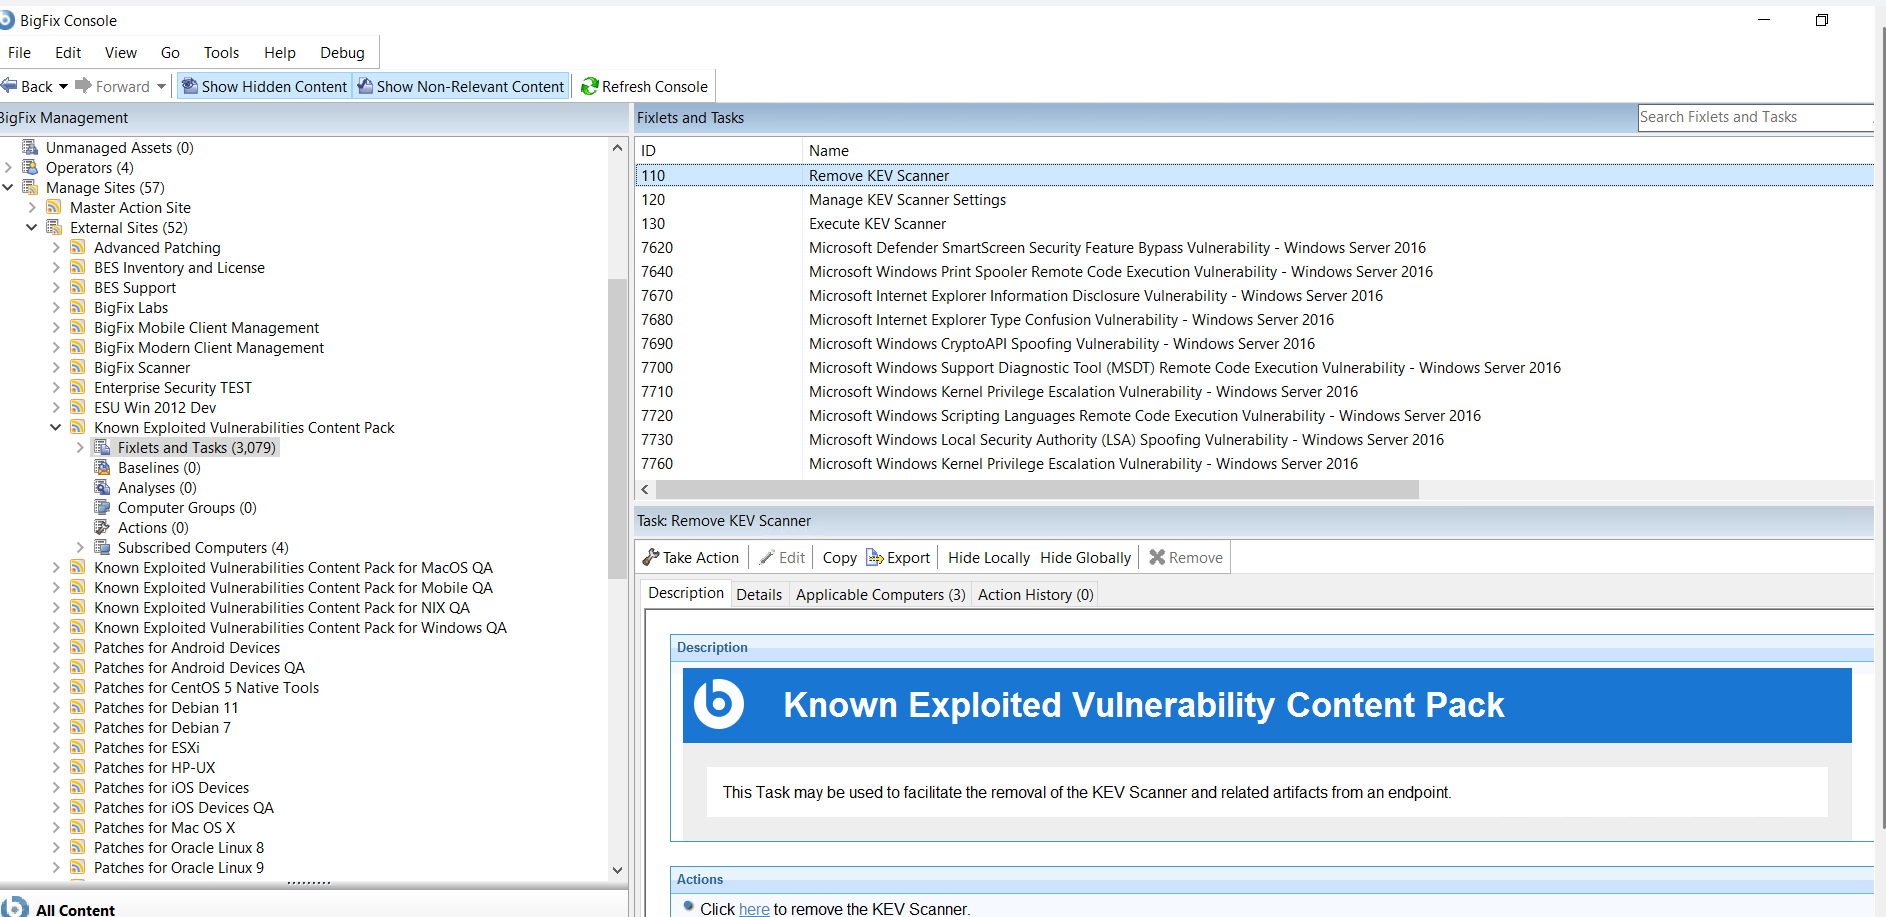Image resolution: width=1886 pixels, height=917 pixels.
Task: Expand the Subscribed Computers (4) node
Action: tap(80, 547)
